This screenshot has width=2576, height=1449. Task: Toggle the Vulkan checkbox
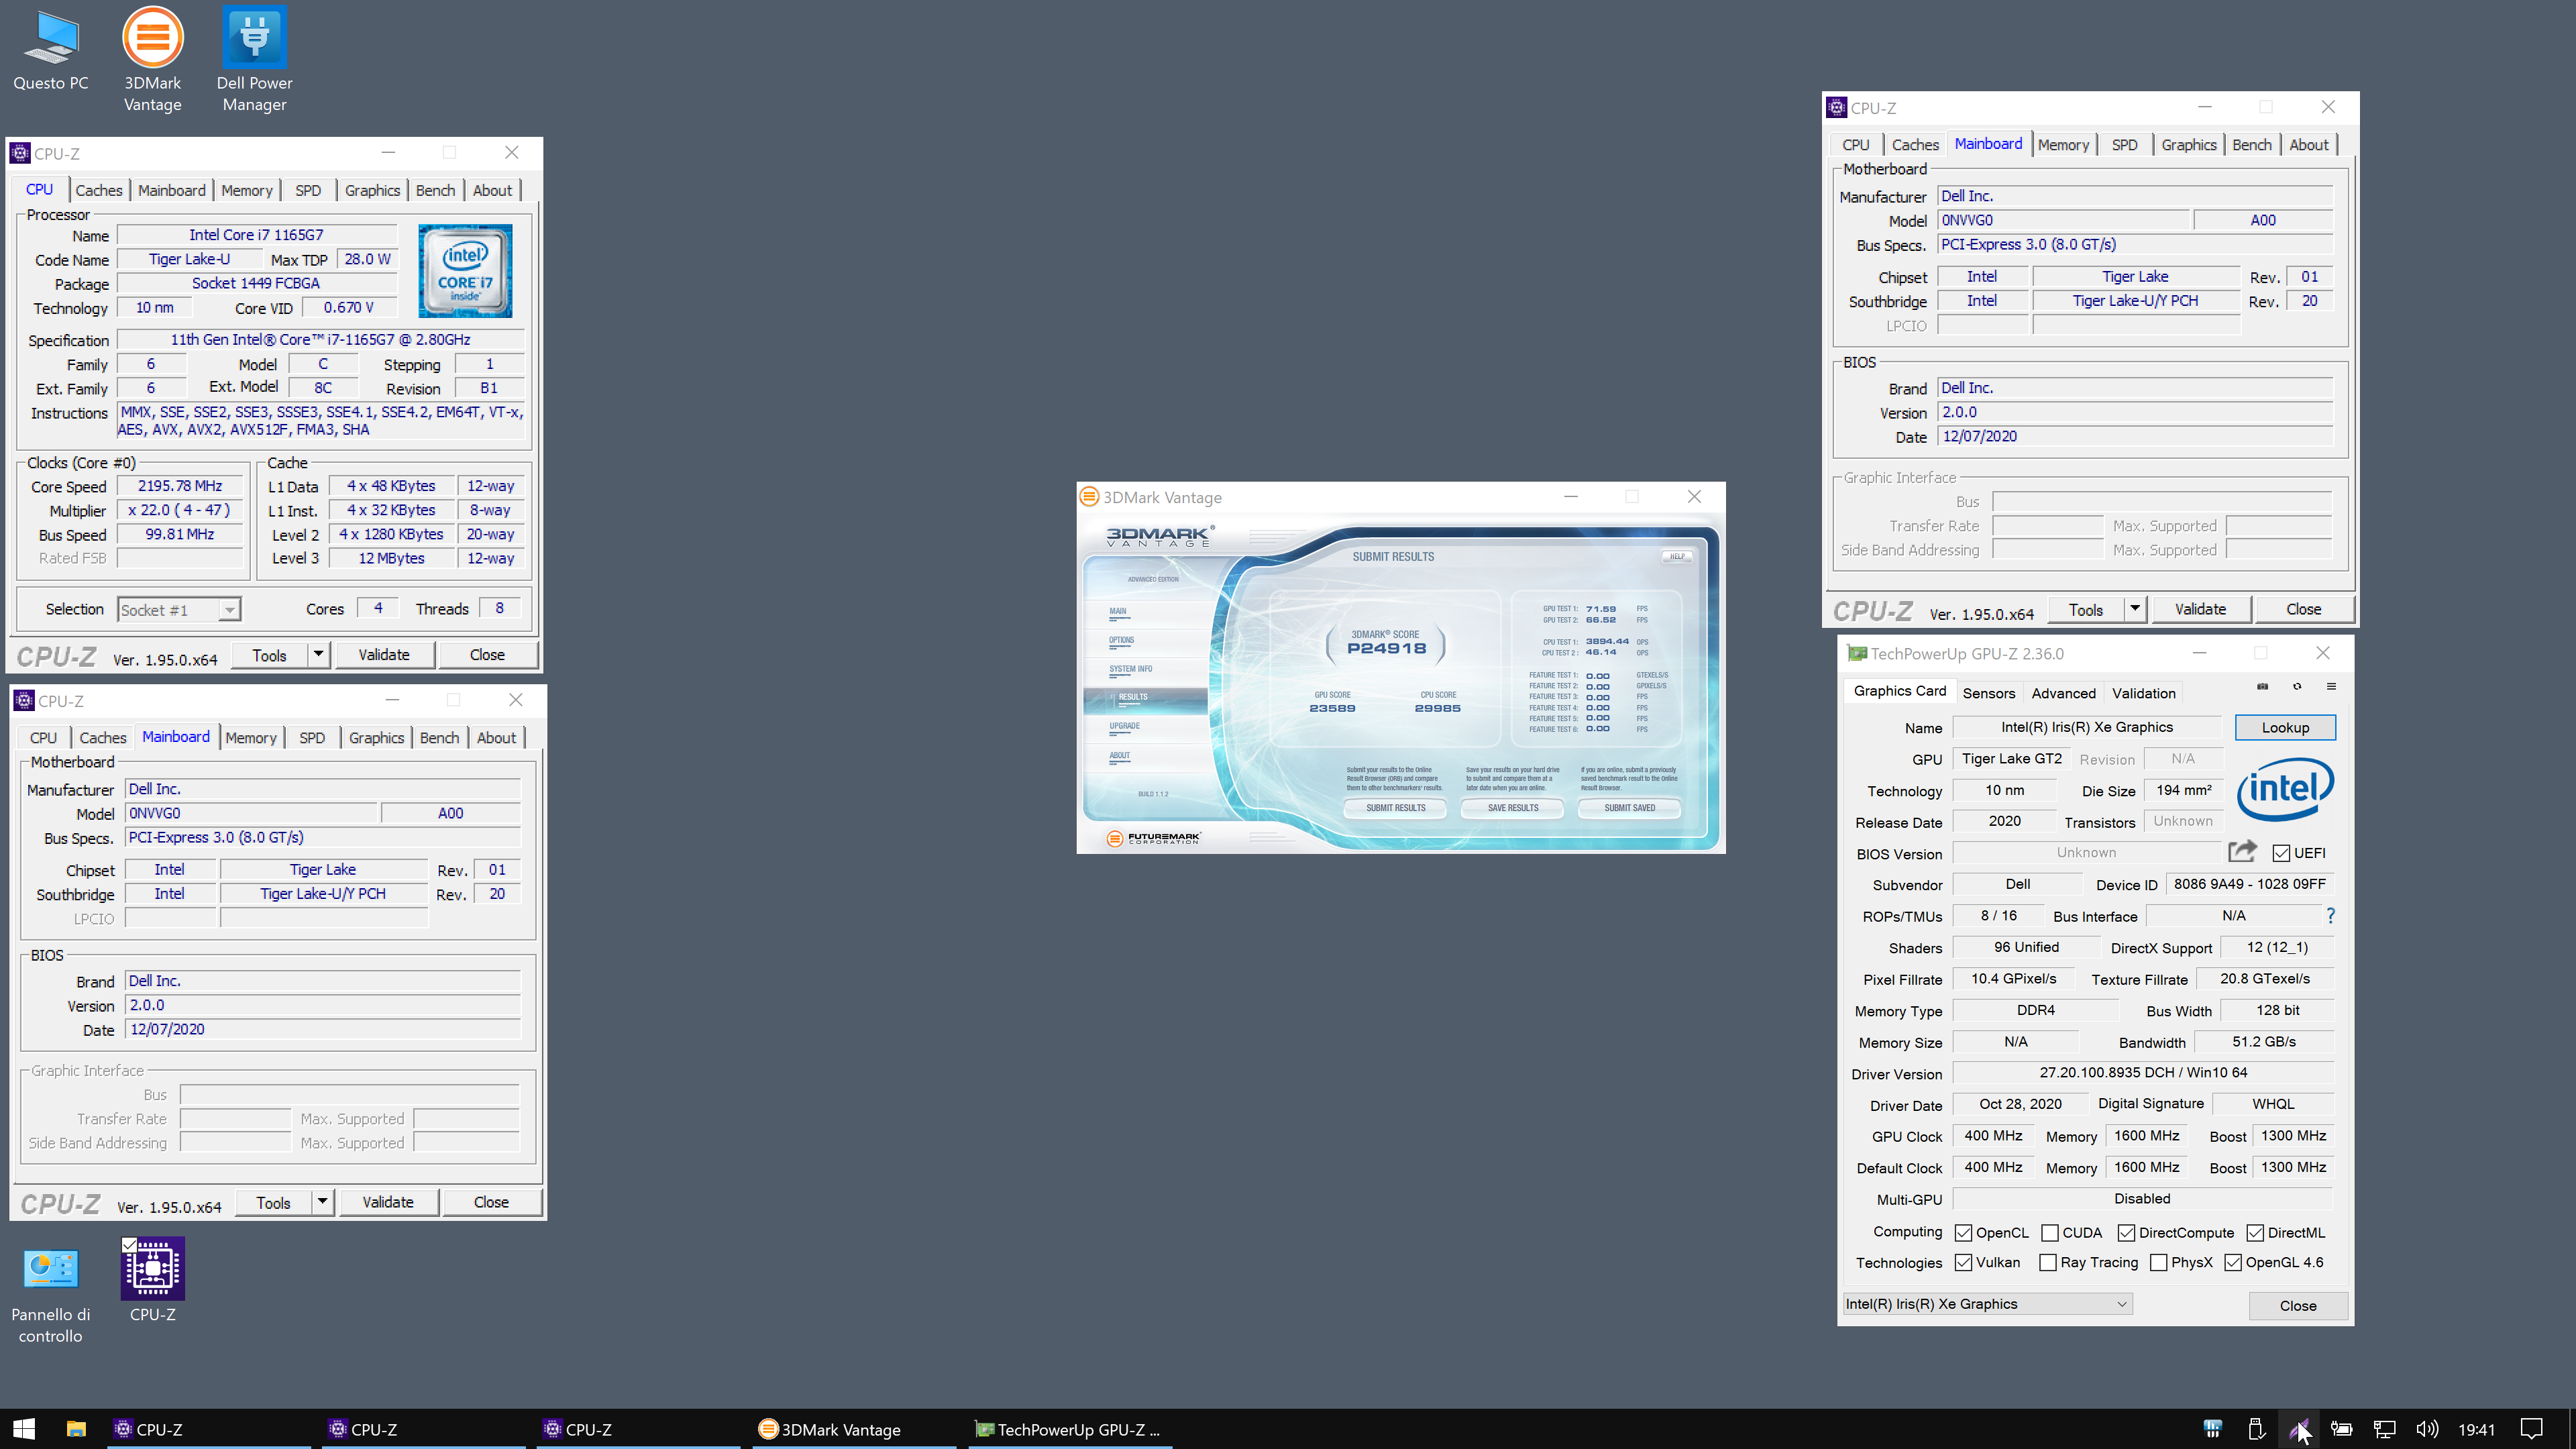(x=1964, y=1263)
